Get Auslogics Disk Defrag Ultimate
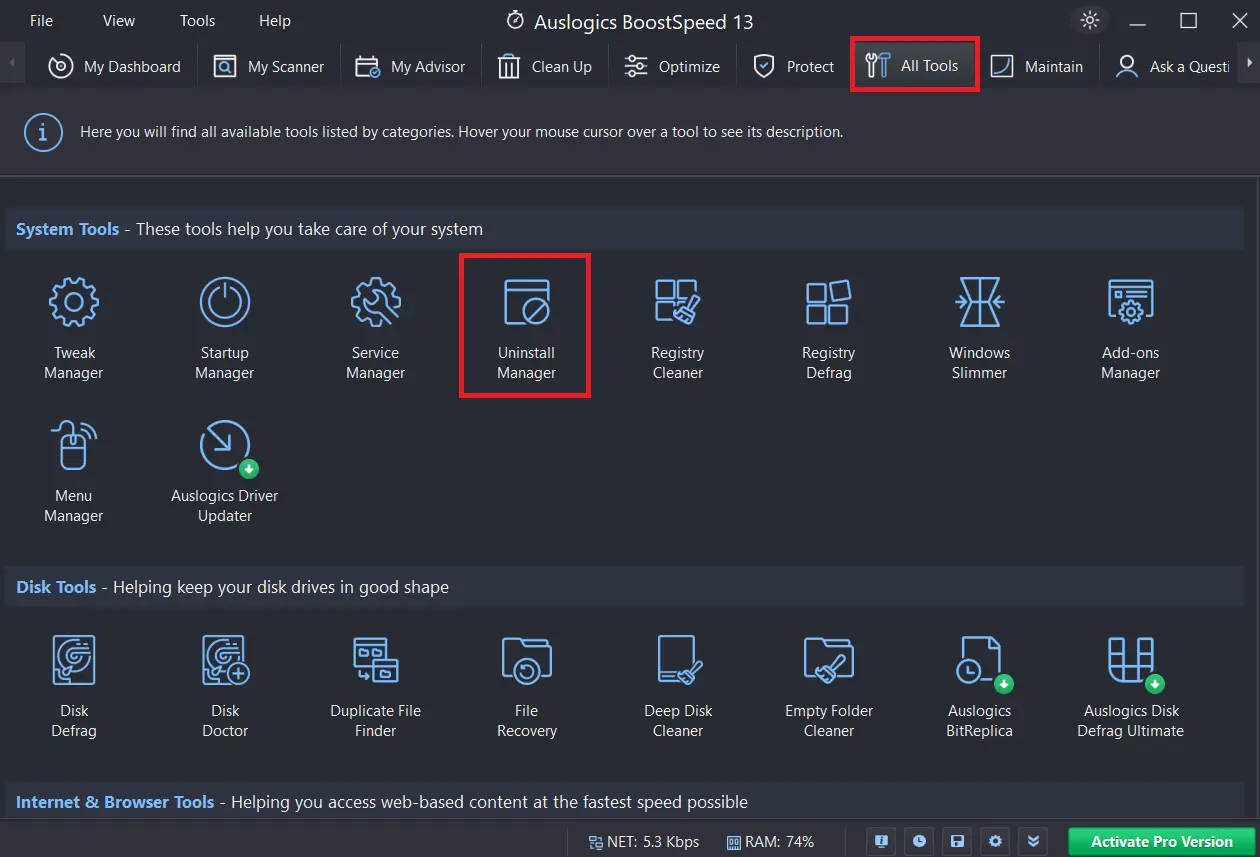This screenshot has height=857, width=1260. (1131, 688)
